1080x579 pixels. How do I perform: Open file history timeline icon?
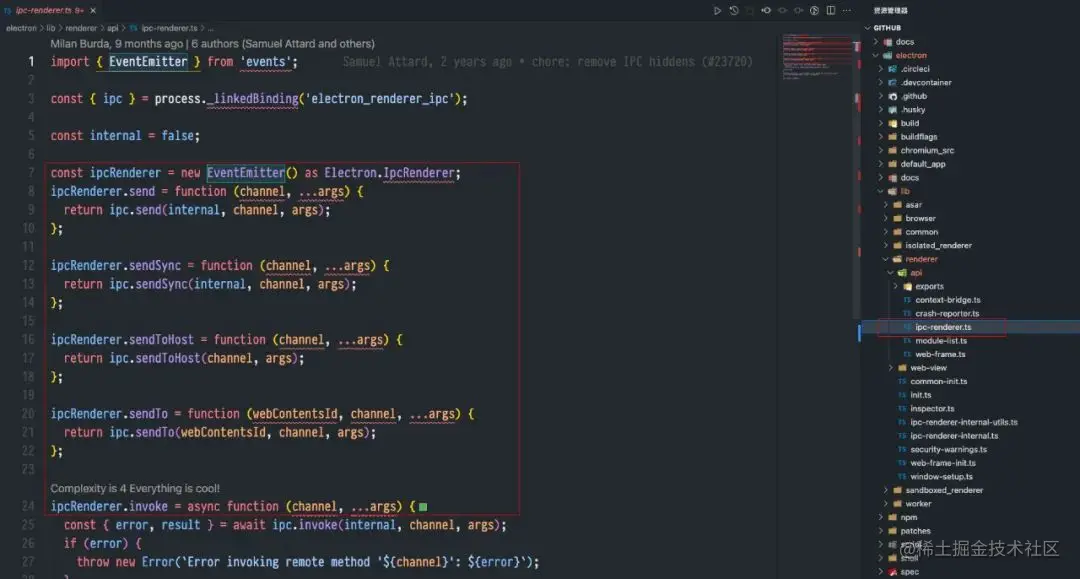(734, 10)
